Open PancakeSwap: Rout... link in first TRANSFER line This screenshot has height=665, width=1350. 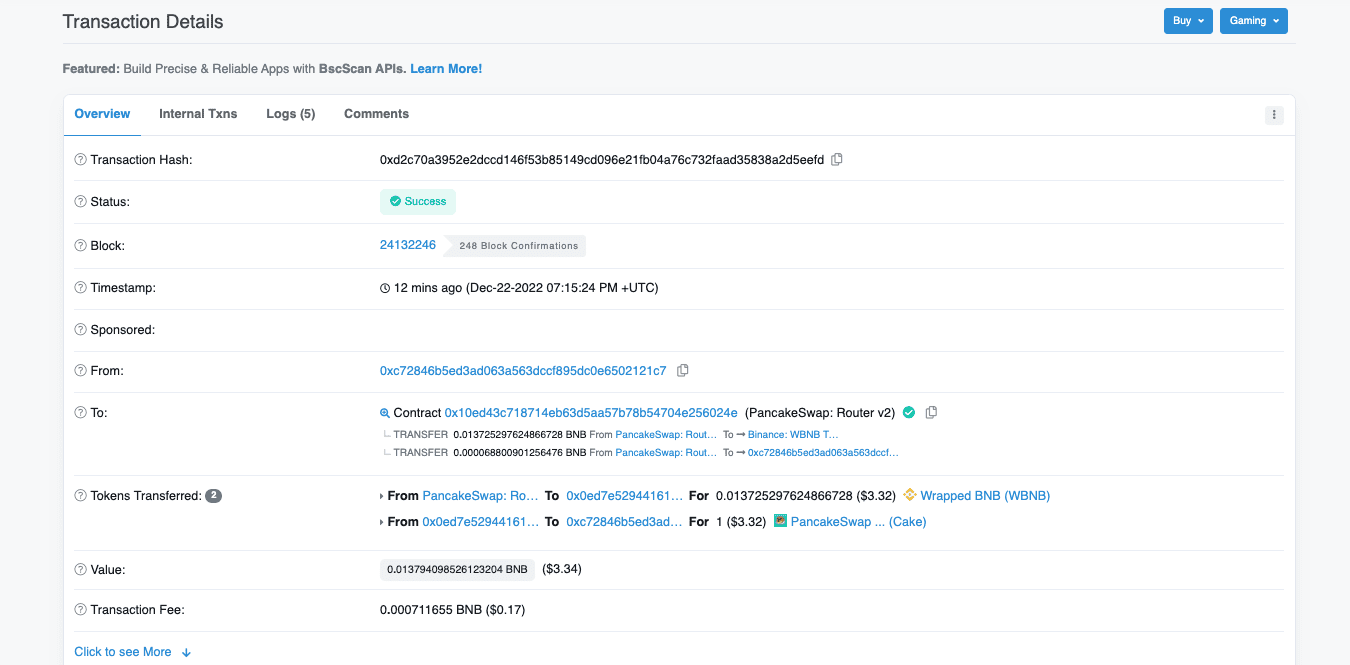(x=666, y=435)
